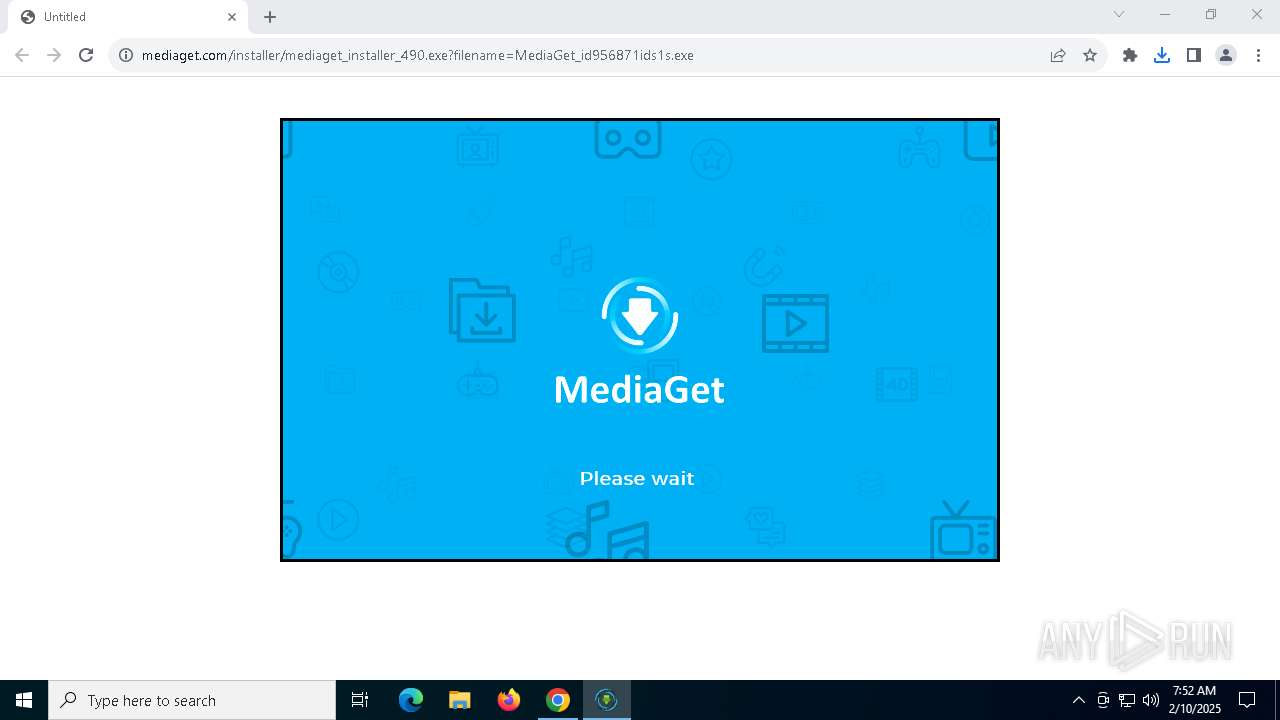This screenshot has width=1280, height=720.
Task: Switch to Chrome on the taskbar
Action: (x=558, y=700)
